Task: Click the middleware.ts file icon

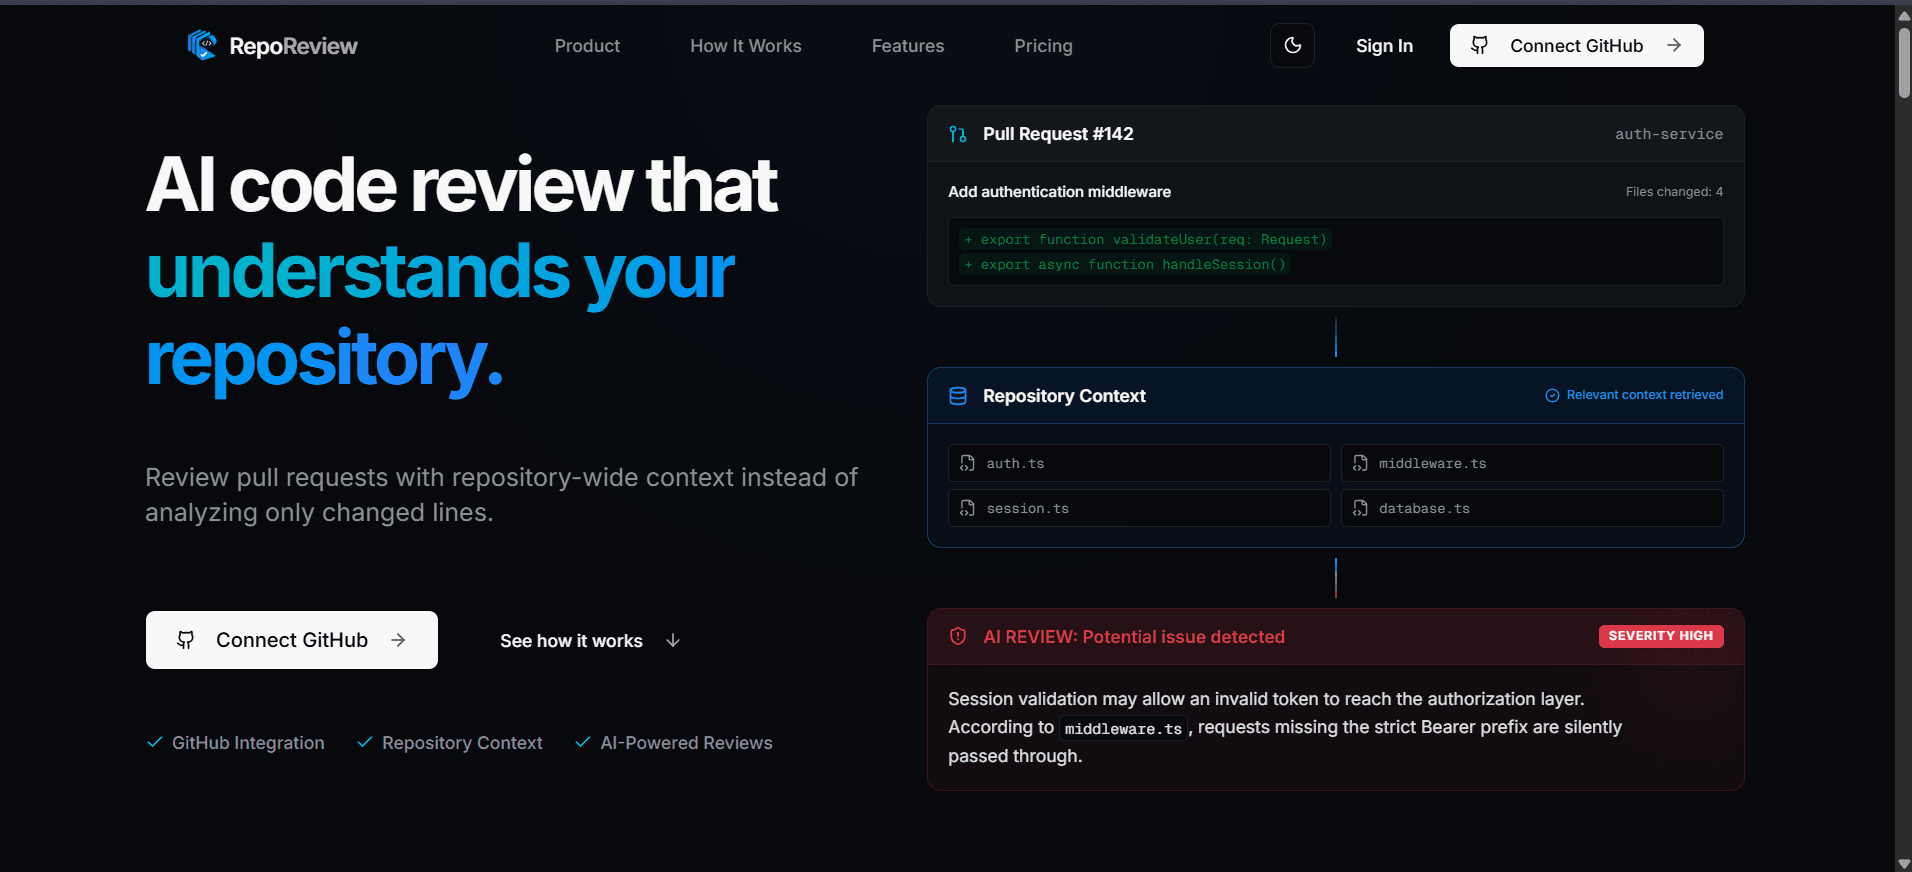Action: (1360, 463)
